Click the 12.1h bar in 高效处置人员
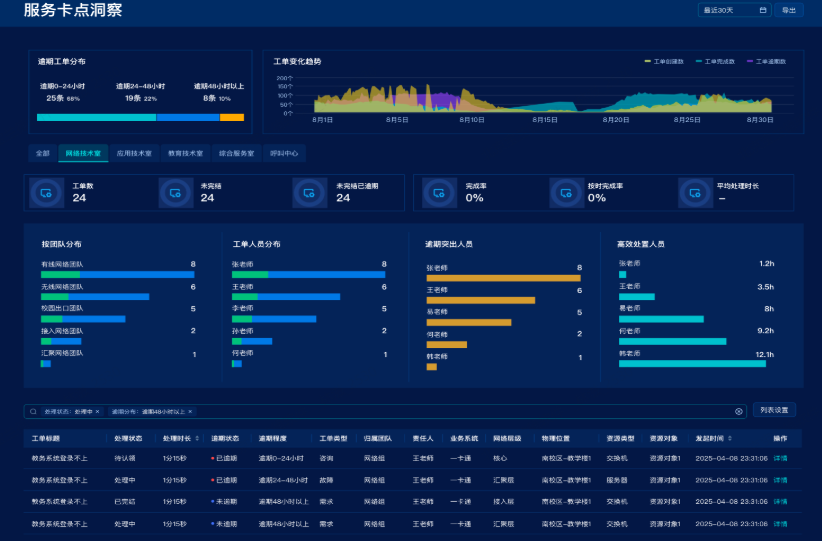Viewport: 822px width, 541px height. click(x=693, y=364)
